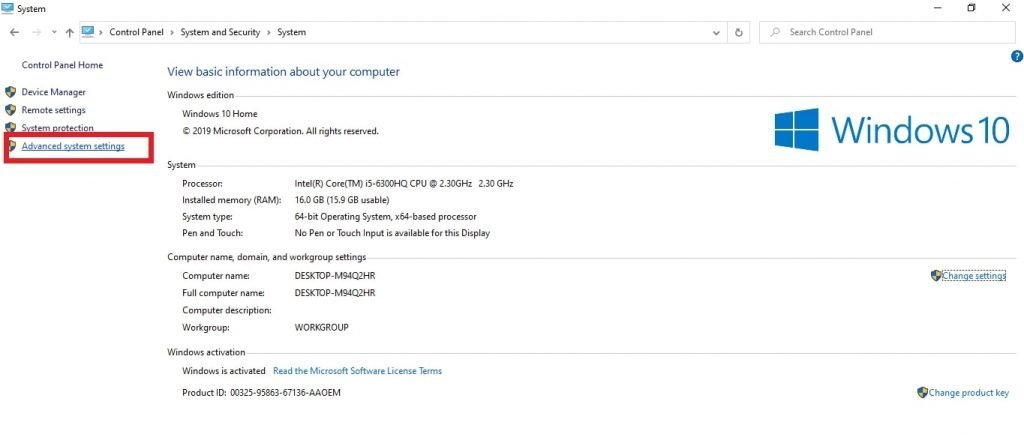Go to Control Panel Home
This screenshot has height=437, width=1024.
pyautogui.click(x=62, y=65)
